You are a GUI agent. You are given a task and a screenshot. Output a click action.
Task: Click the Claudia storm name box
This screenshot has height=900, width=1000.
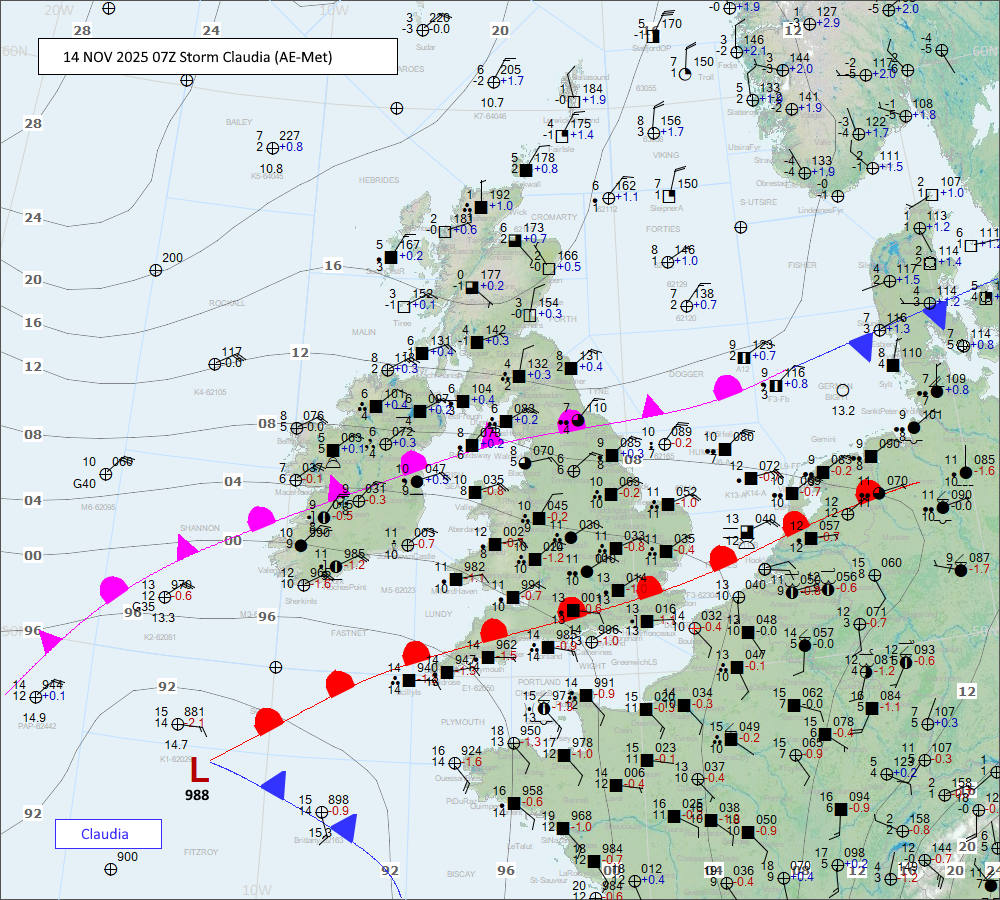click(x=106, y=834)
